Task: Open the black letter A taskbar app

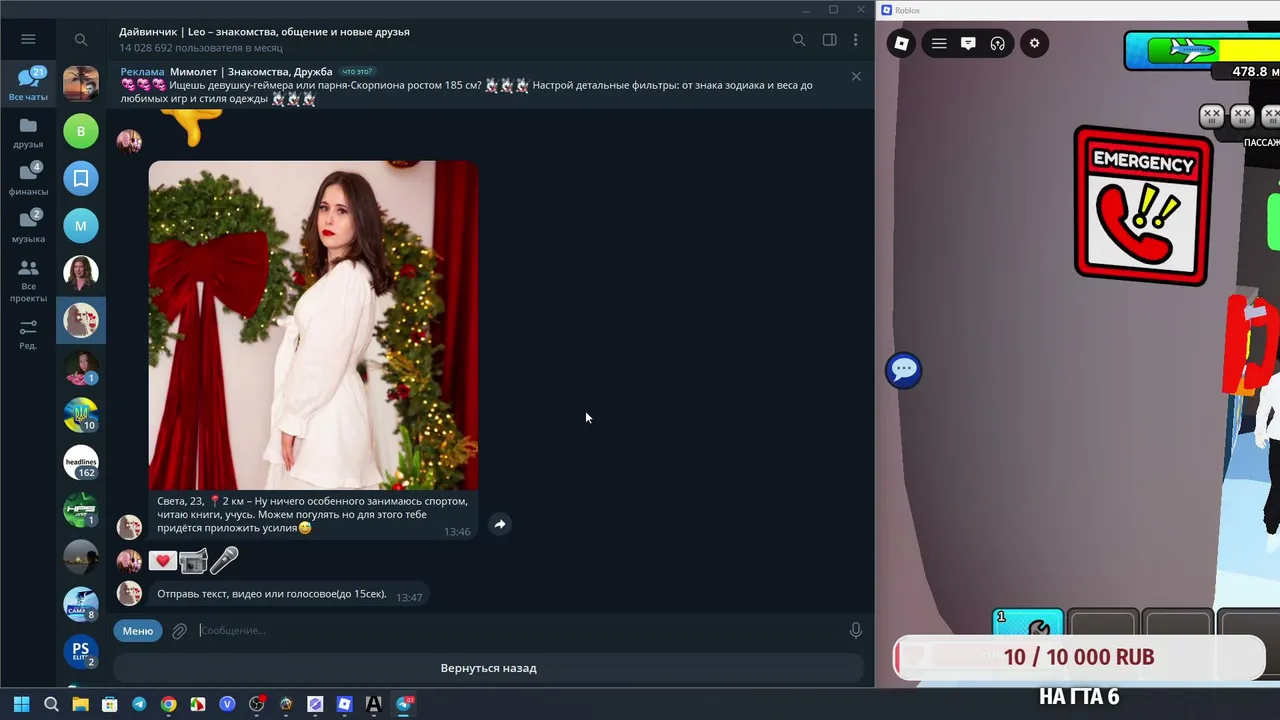Action: coord(374,704)
